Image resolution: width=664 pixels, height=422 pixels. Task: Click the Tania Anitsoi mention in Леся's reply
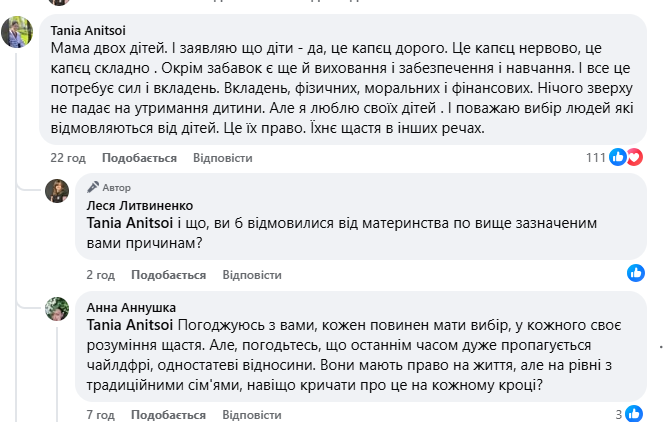[132, 223]
